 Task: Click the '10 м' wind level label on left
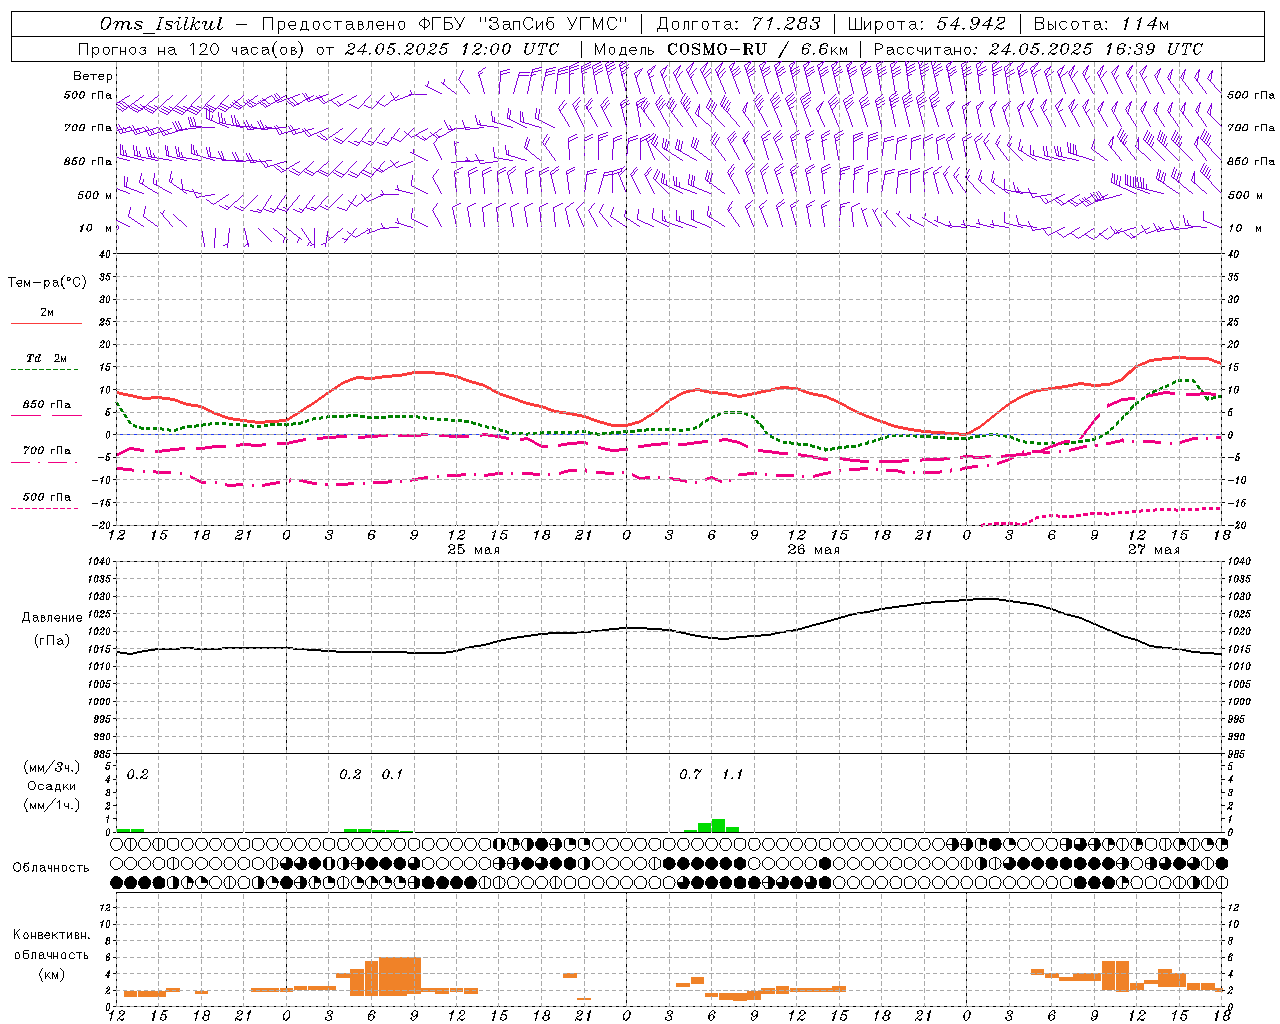pos(97,228)
